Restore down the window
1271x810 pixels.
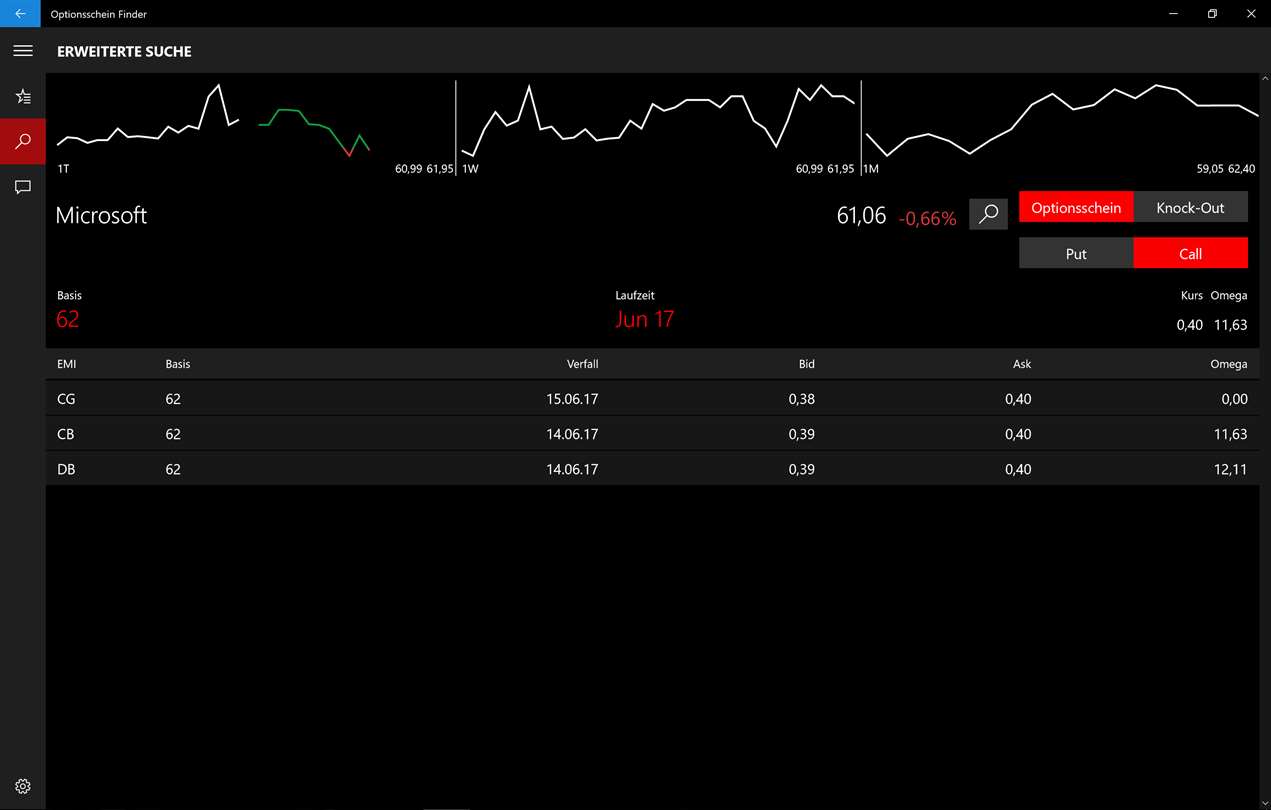pyautogui.click(x=1212, y=14)
